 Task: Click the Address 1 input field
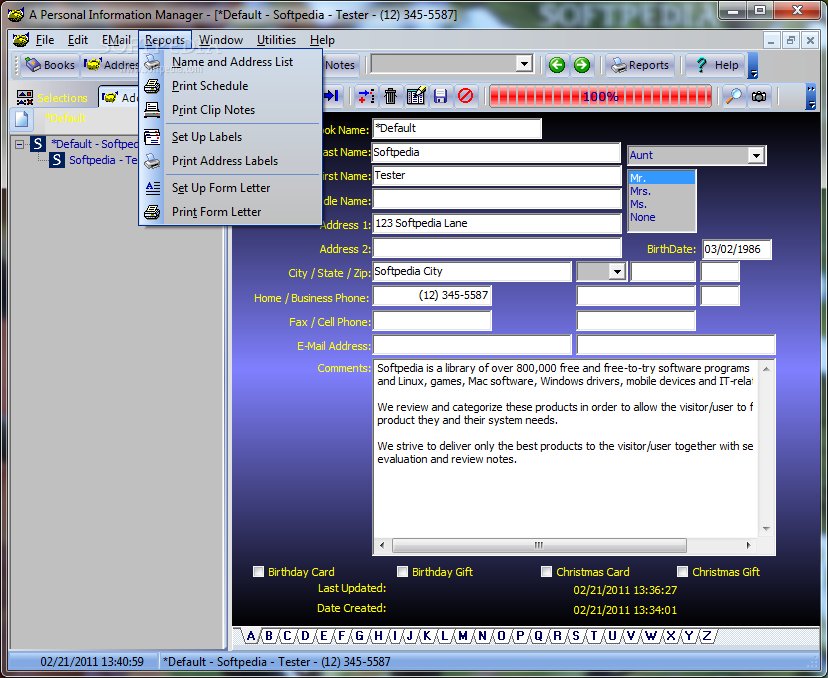[496, 224]
